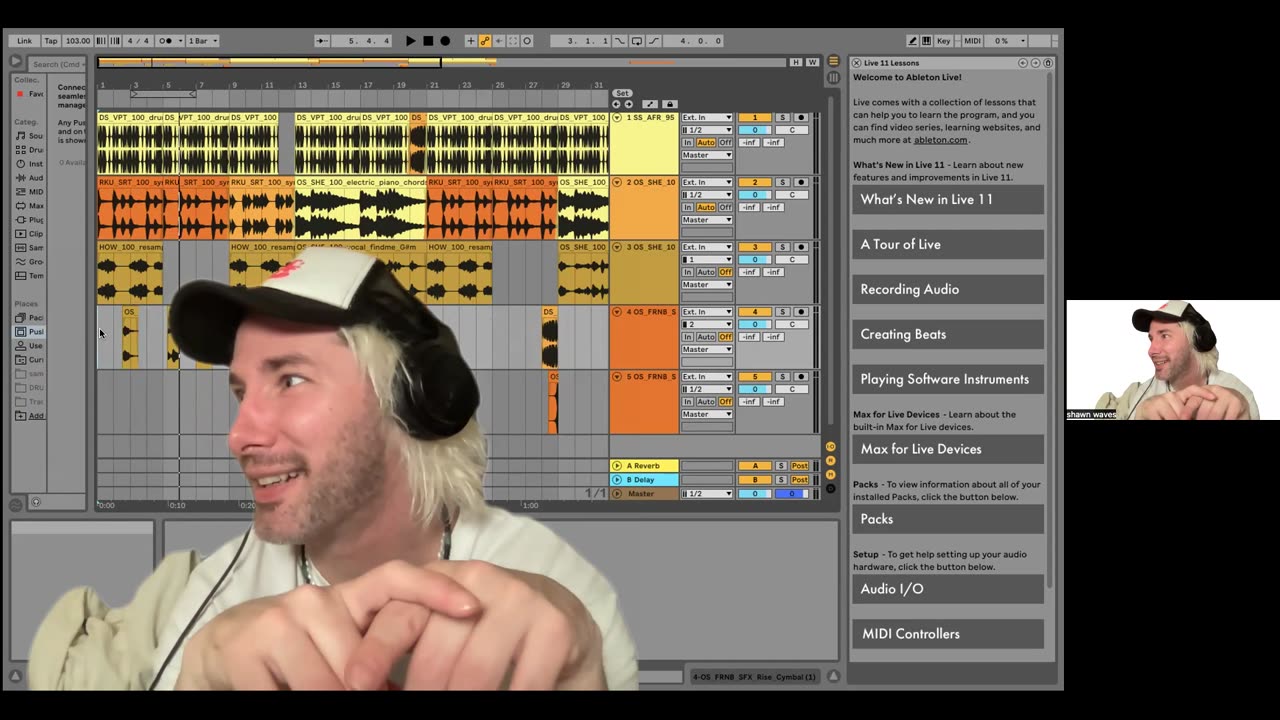
Task: Click the Set locator button
Action: 622,93
